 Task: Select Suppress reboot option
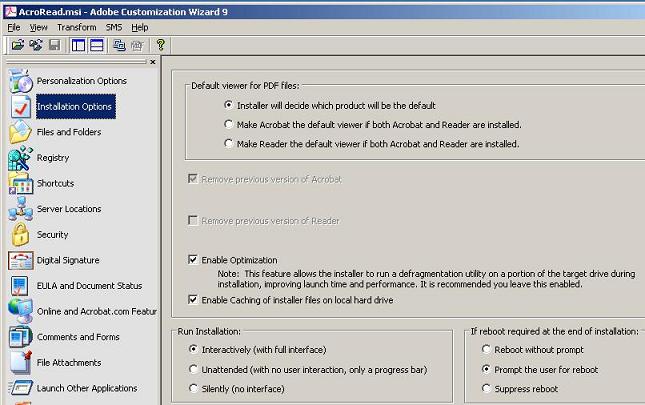[486, 388]
